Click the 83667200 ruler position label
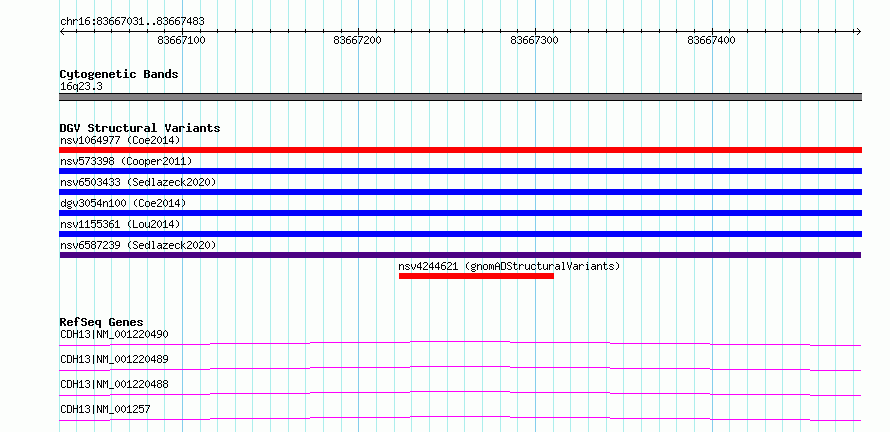The image size is (890, 432). [x=358, y=40]
